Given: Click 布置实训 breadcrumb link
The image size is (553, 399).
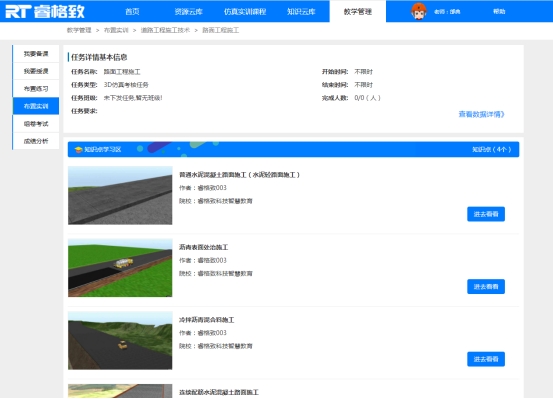Looking at the screenshot, I should 116,30.
